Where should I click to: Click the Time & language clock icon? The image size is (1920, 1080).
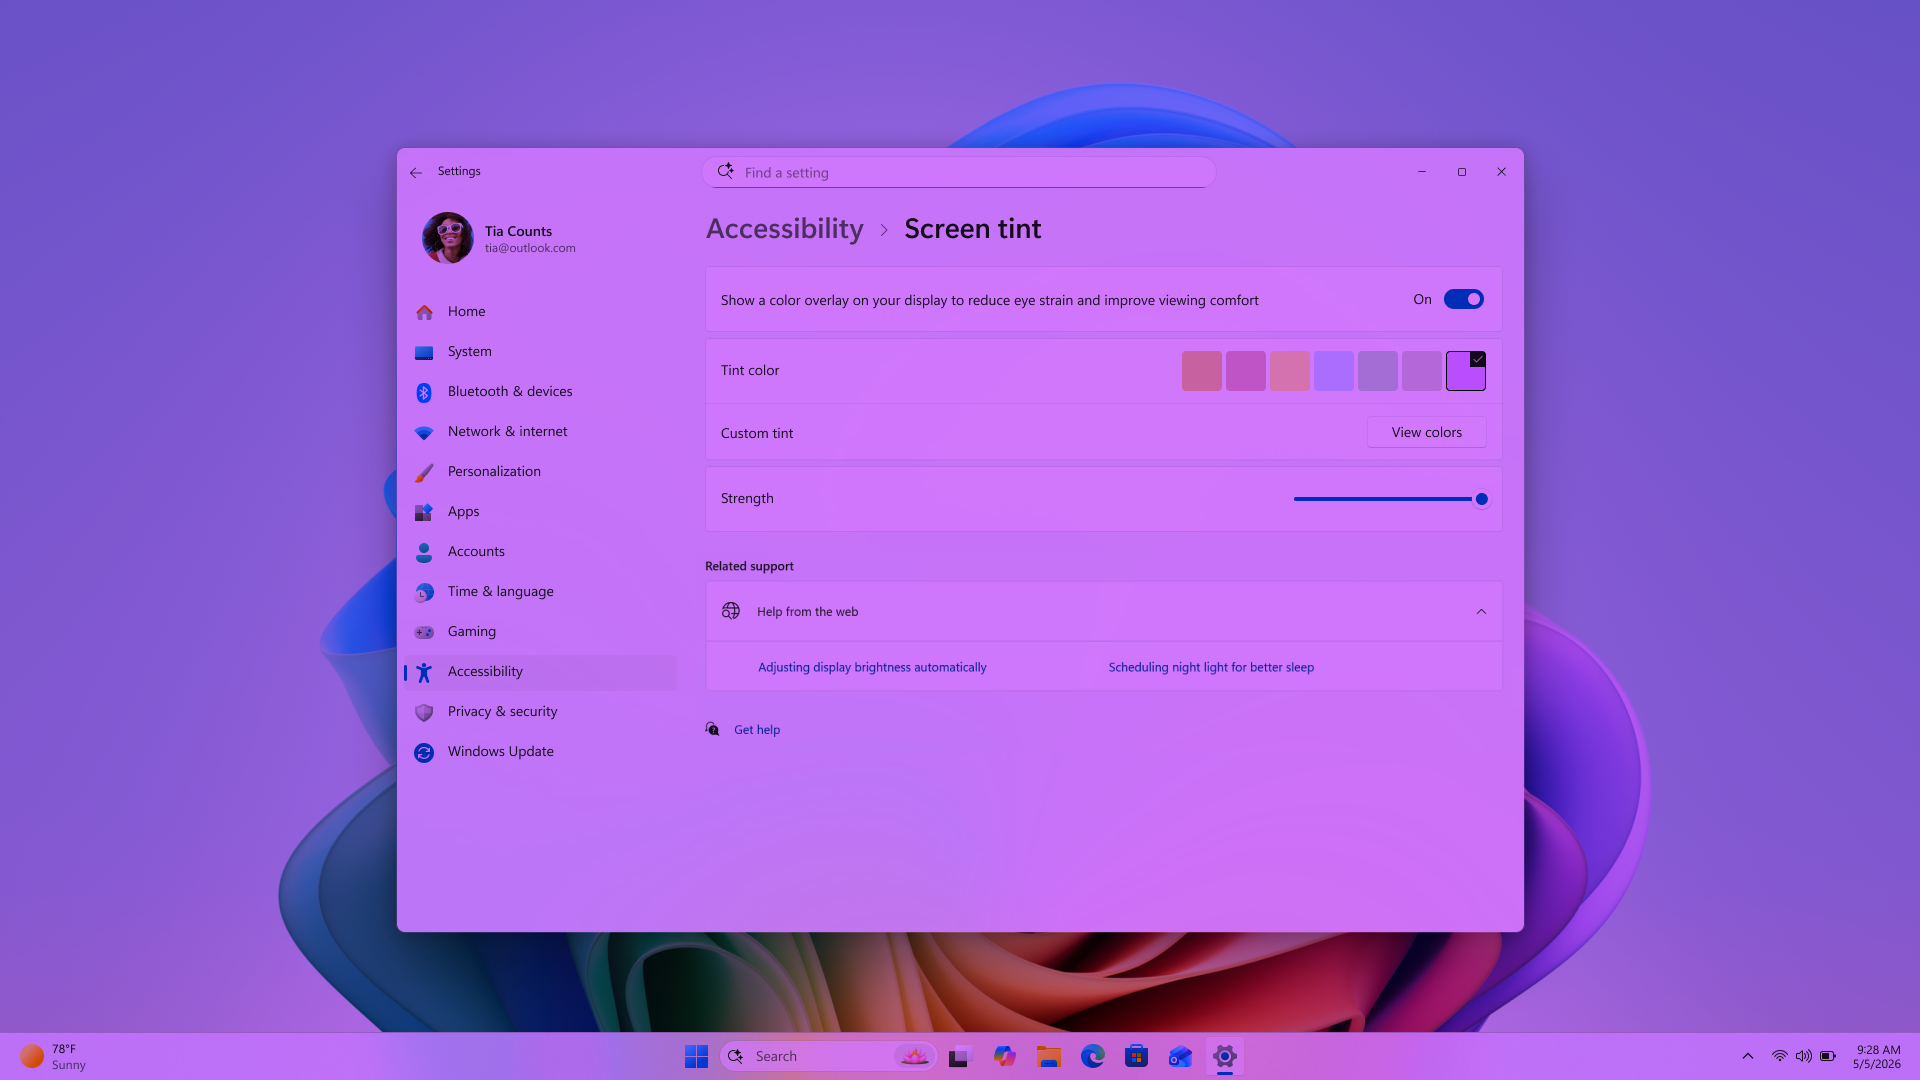[x=424, y=592]
